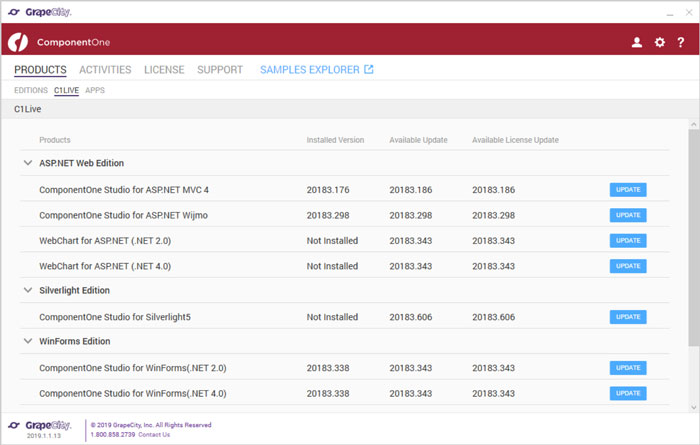Click the external link icon beside Samples Explorer
This screenshot has height=445, width=700.
click(369, 69)
